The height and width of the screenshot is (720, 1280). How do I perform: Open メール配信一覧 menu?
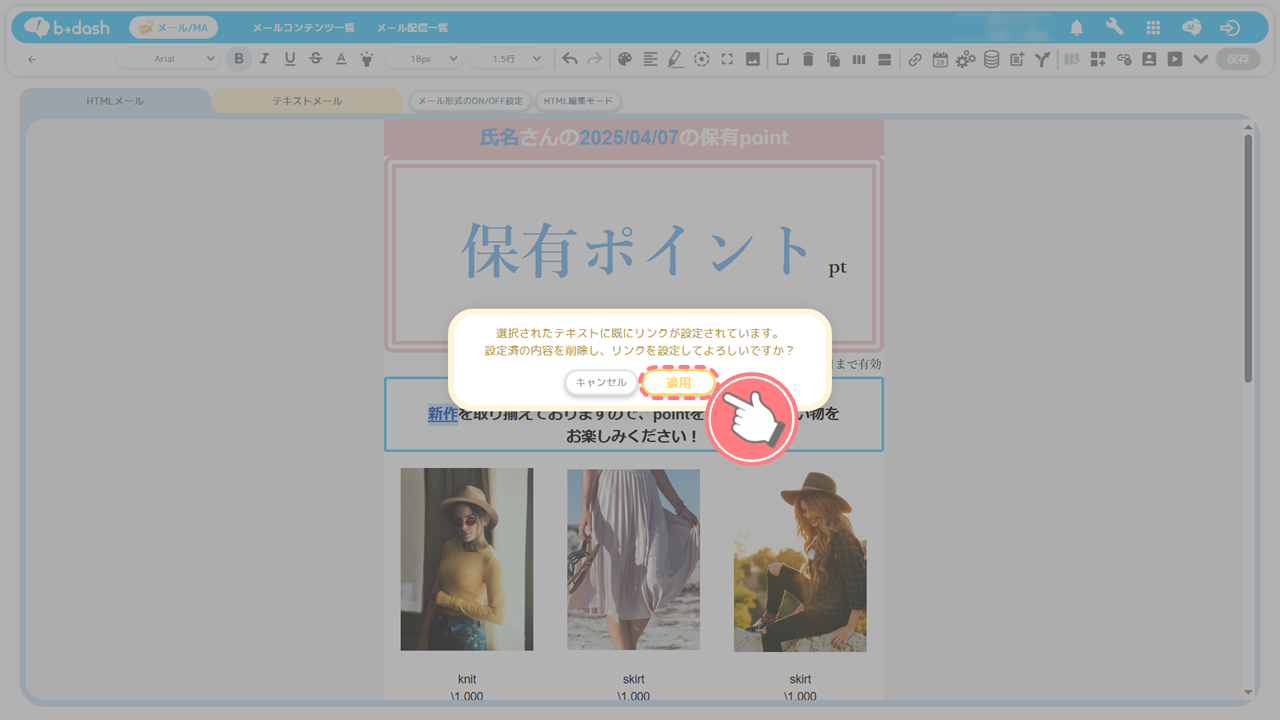pos(412,28)
